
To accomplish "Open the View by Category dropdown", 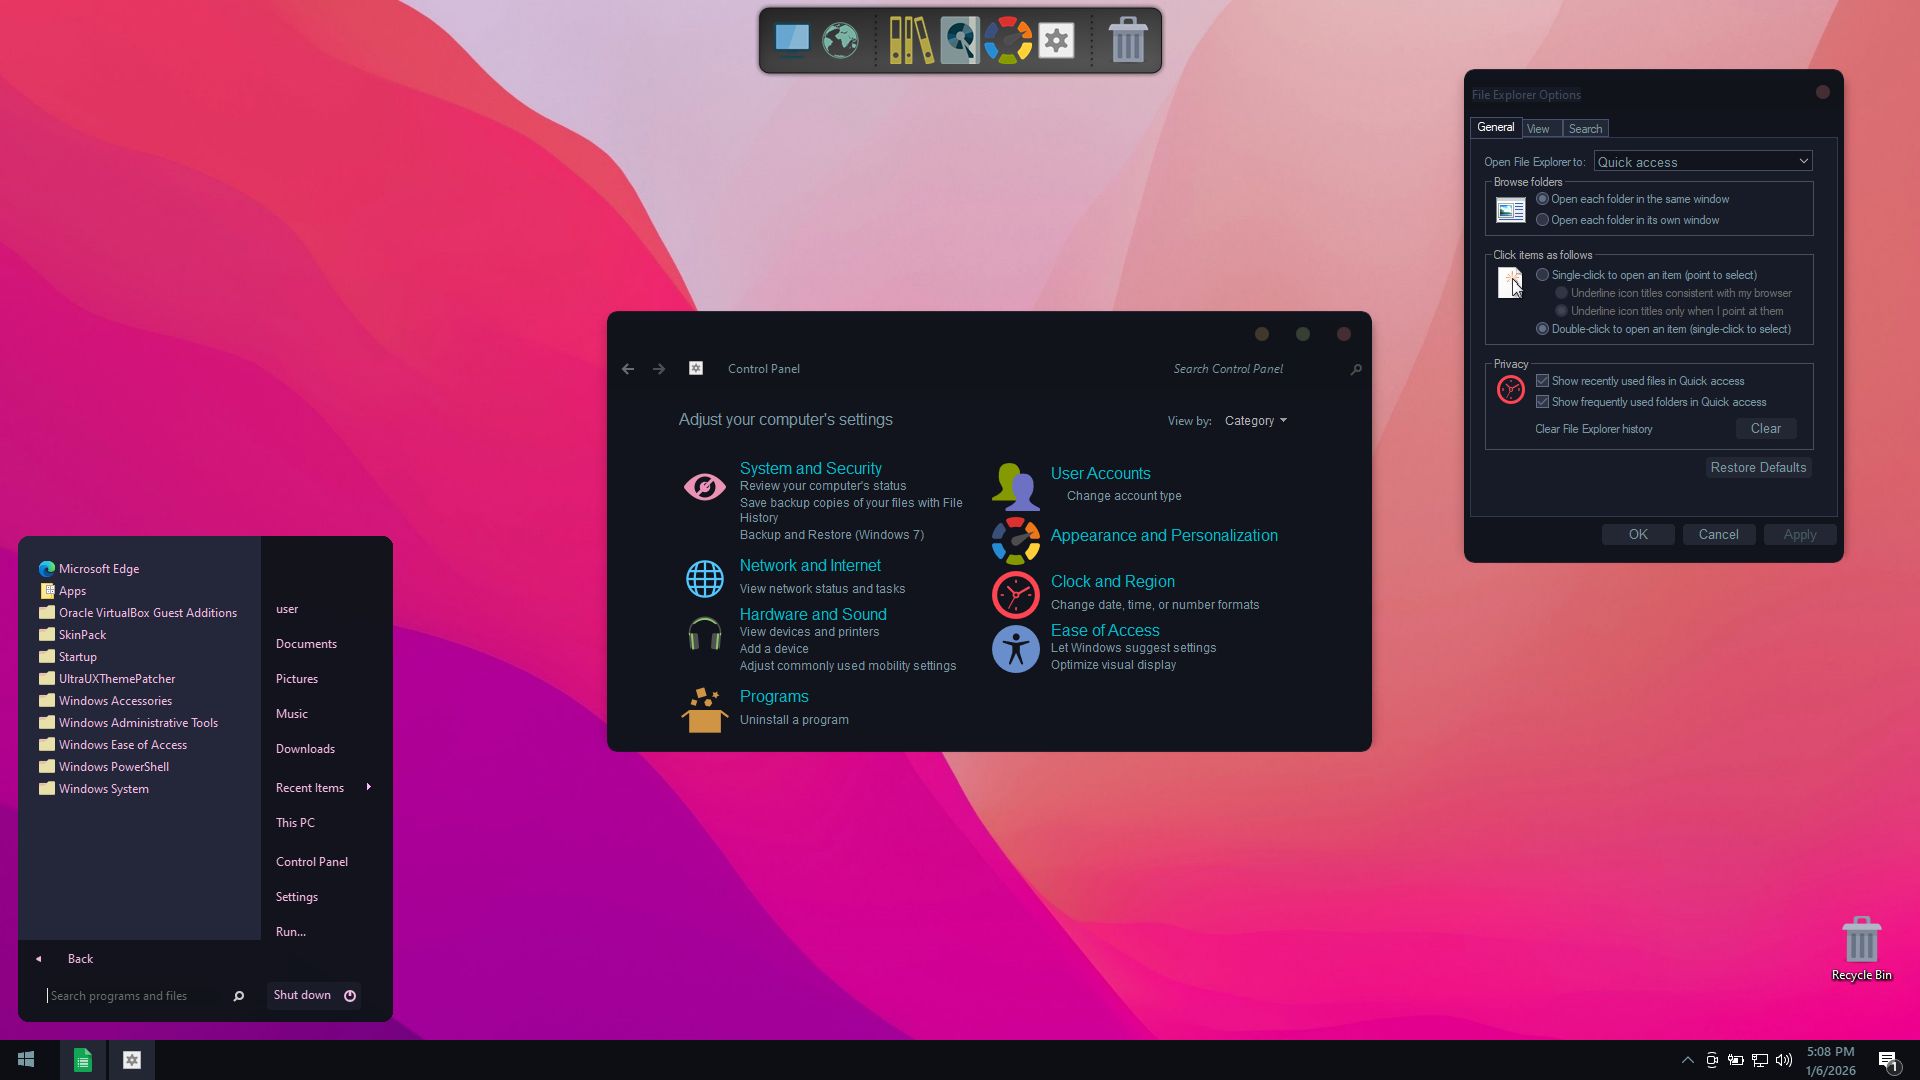I will (x=1256, y=421).
